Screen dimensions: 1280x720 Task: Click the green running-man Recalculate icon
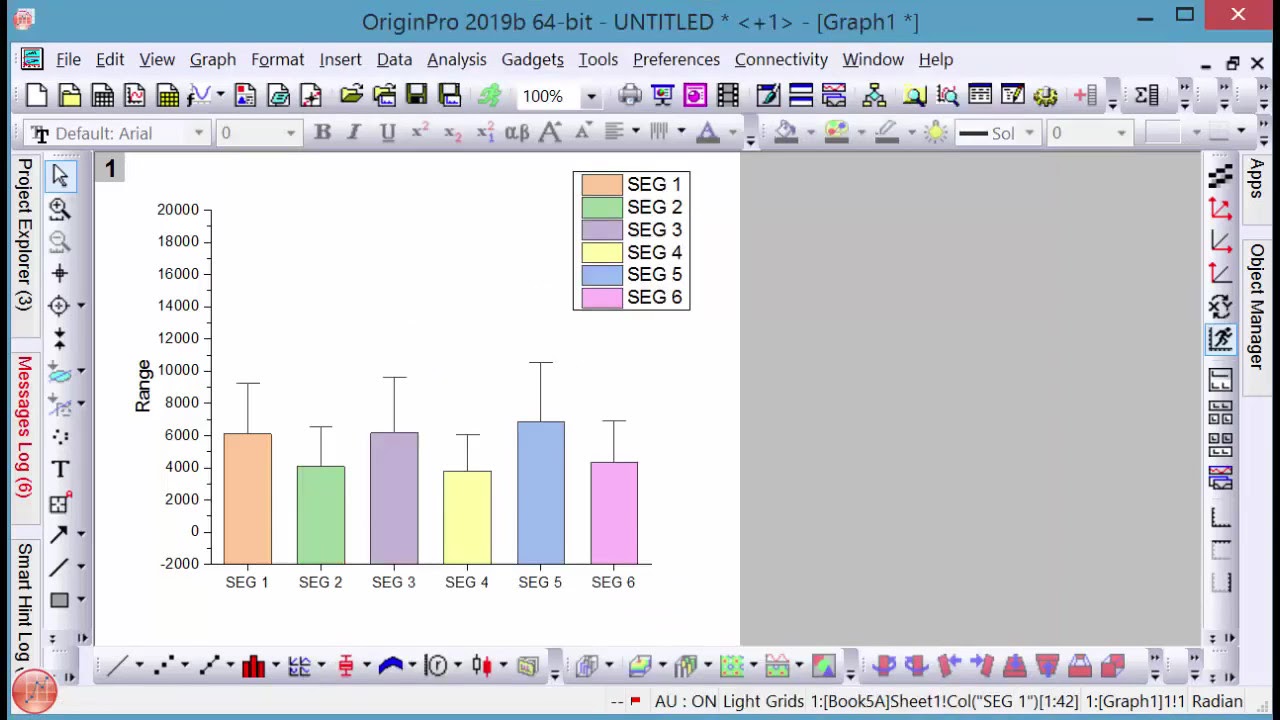[490, 96]
